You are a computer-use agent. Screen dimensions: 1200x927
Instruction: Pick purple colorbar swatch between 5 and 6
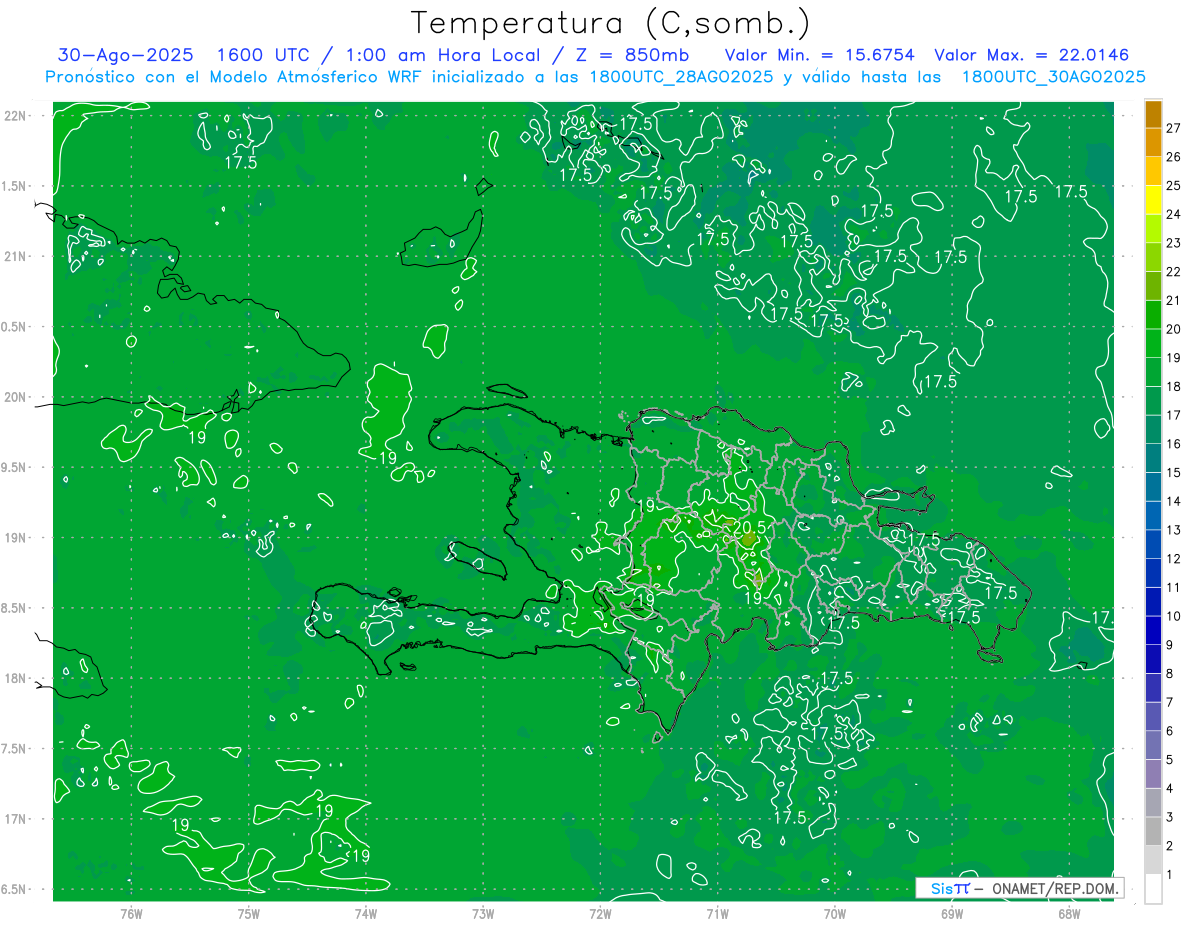point(1153,745)
